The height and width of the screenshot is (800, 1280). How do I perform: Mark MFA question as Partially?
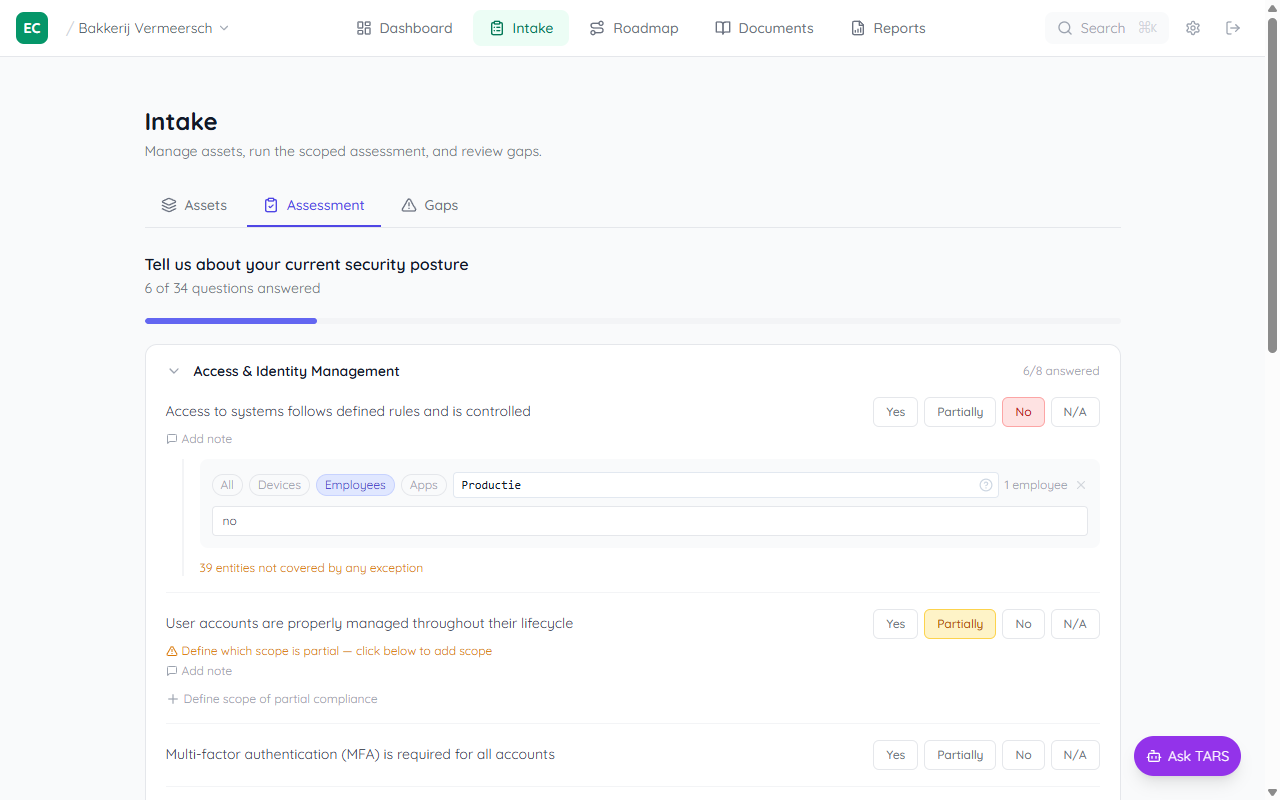959,755
